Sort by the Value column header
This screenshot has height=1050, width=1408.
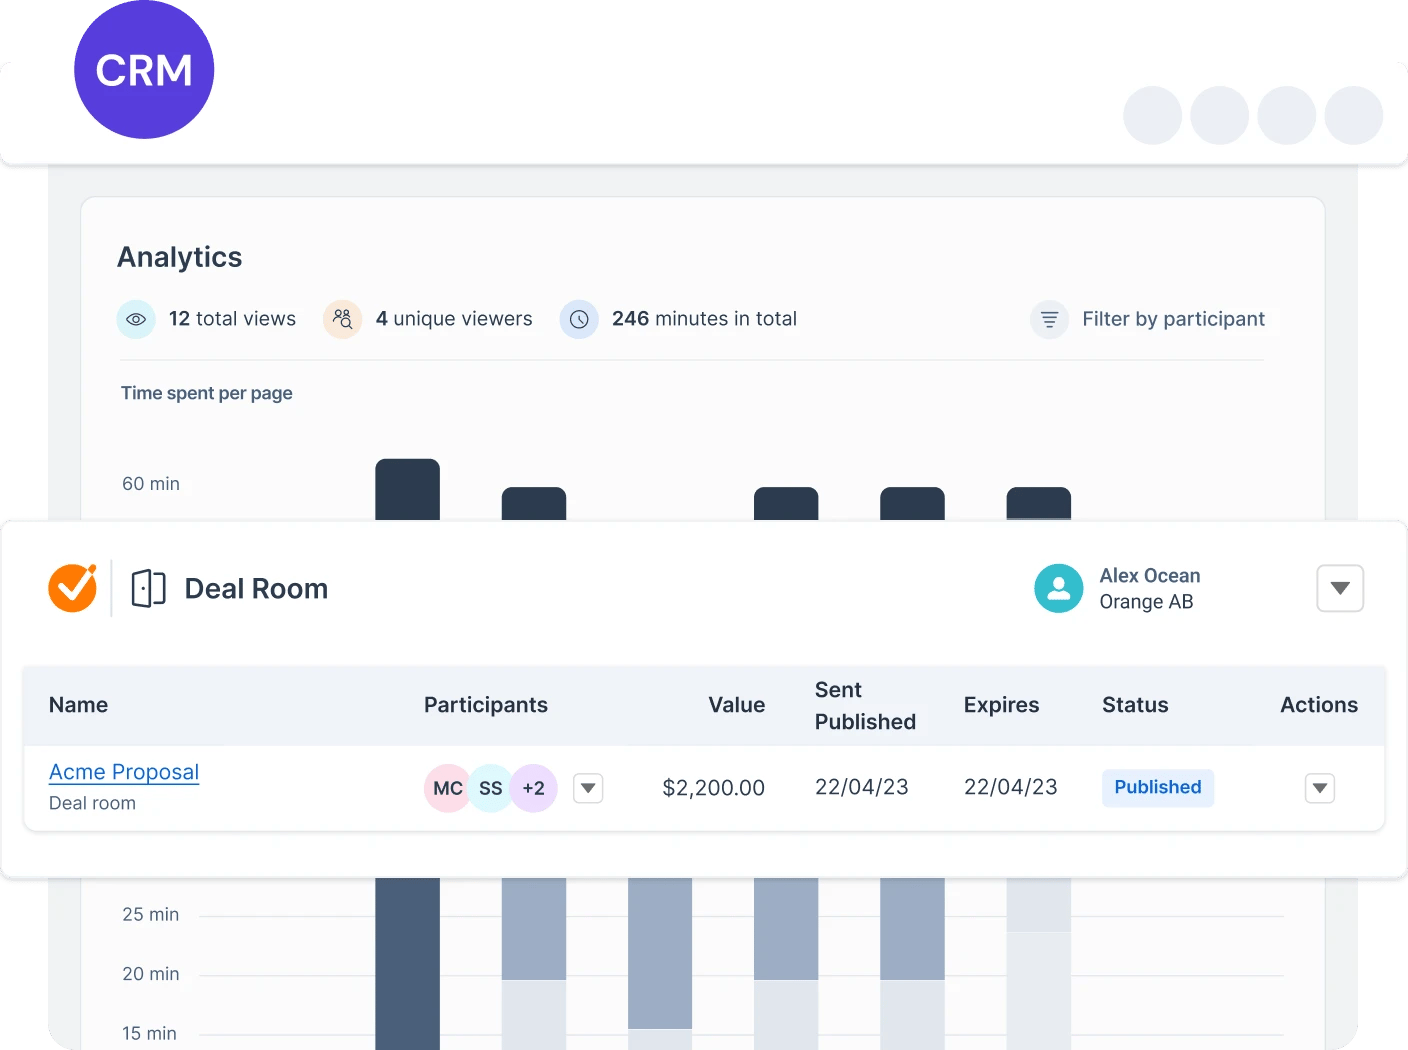736,705
